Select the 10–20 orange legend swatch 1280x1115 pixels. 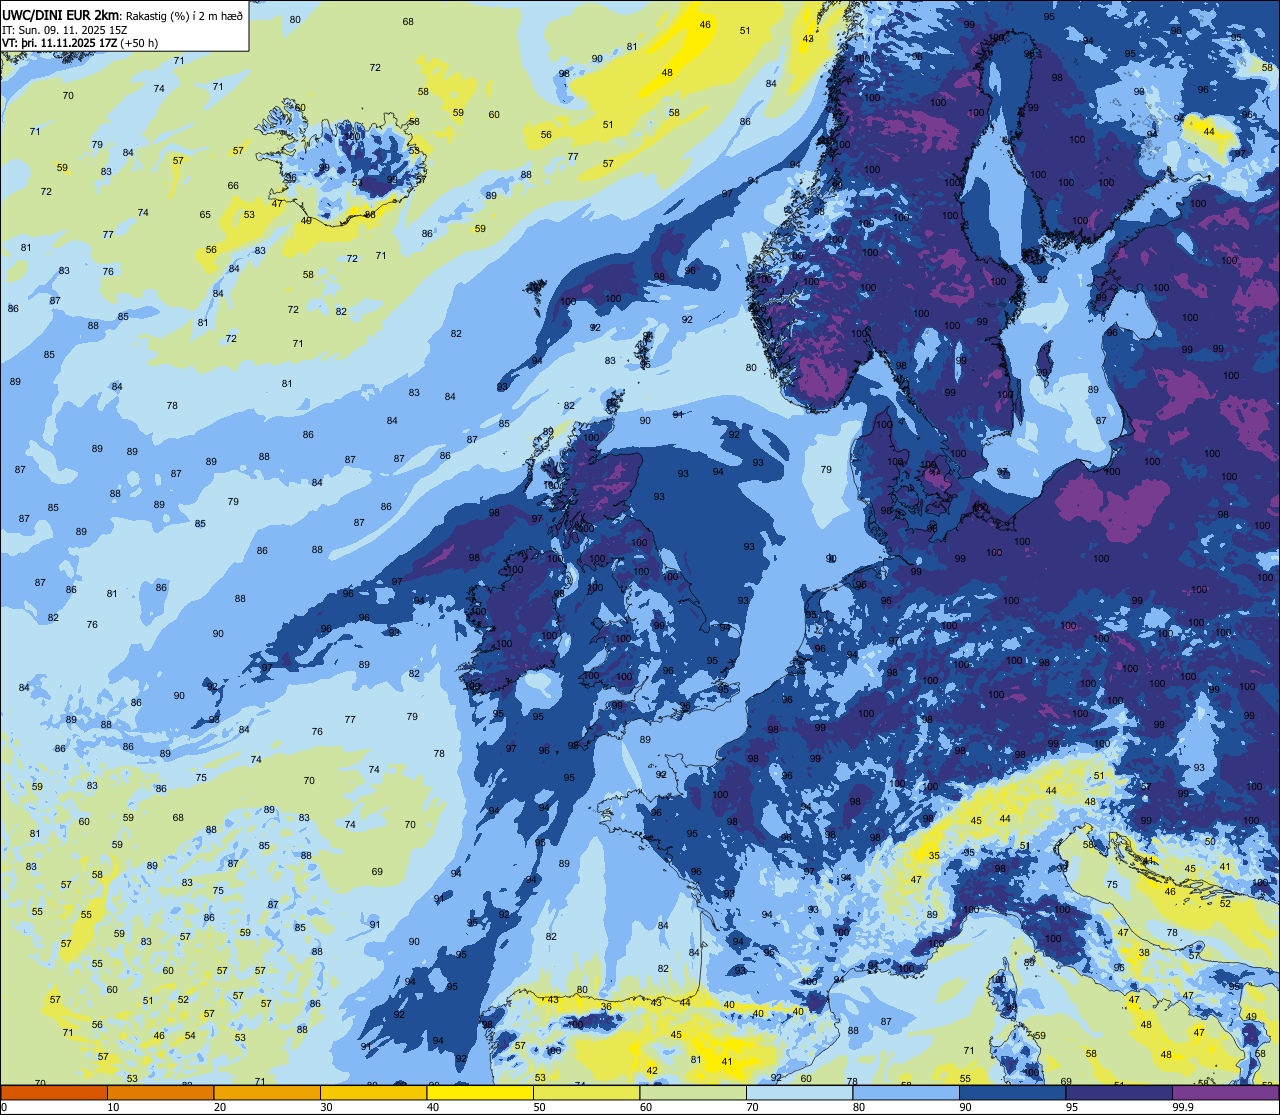click(x=160, y=1093)
